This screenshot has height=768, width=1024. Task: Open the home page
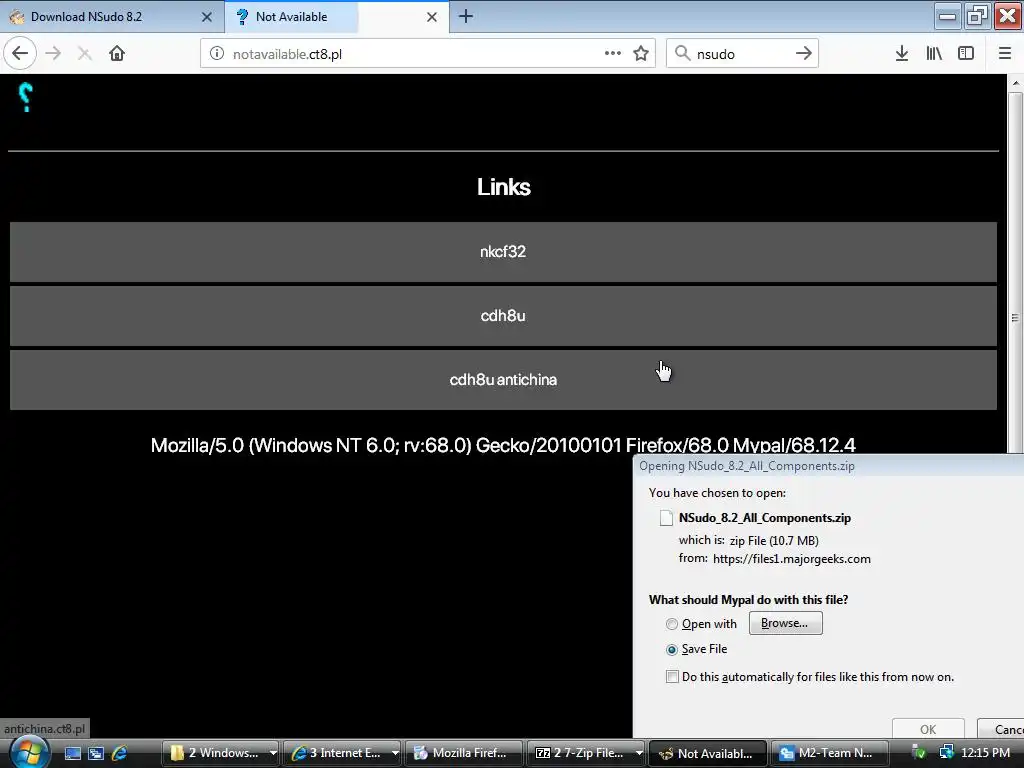coord(117,54)
